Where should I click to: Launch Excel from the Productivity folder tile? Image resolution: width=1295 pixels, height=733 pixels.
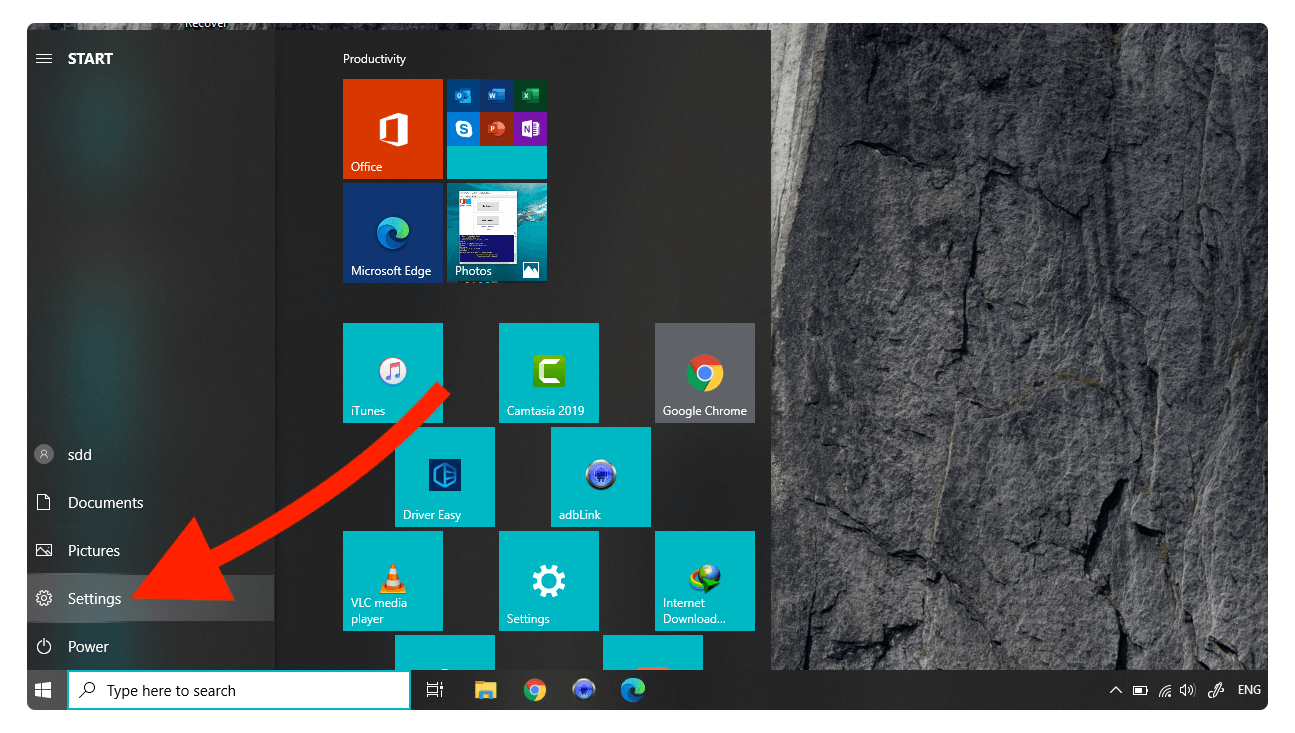click(530, 96)
